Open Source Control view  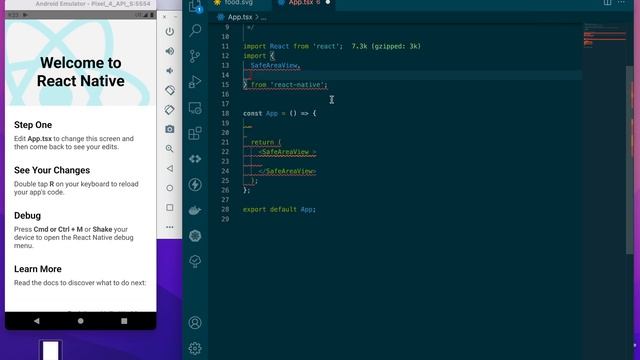click(x=195, y=56)
